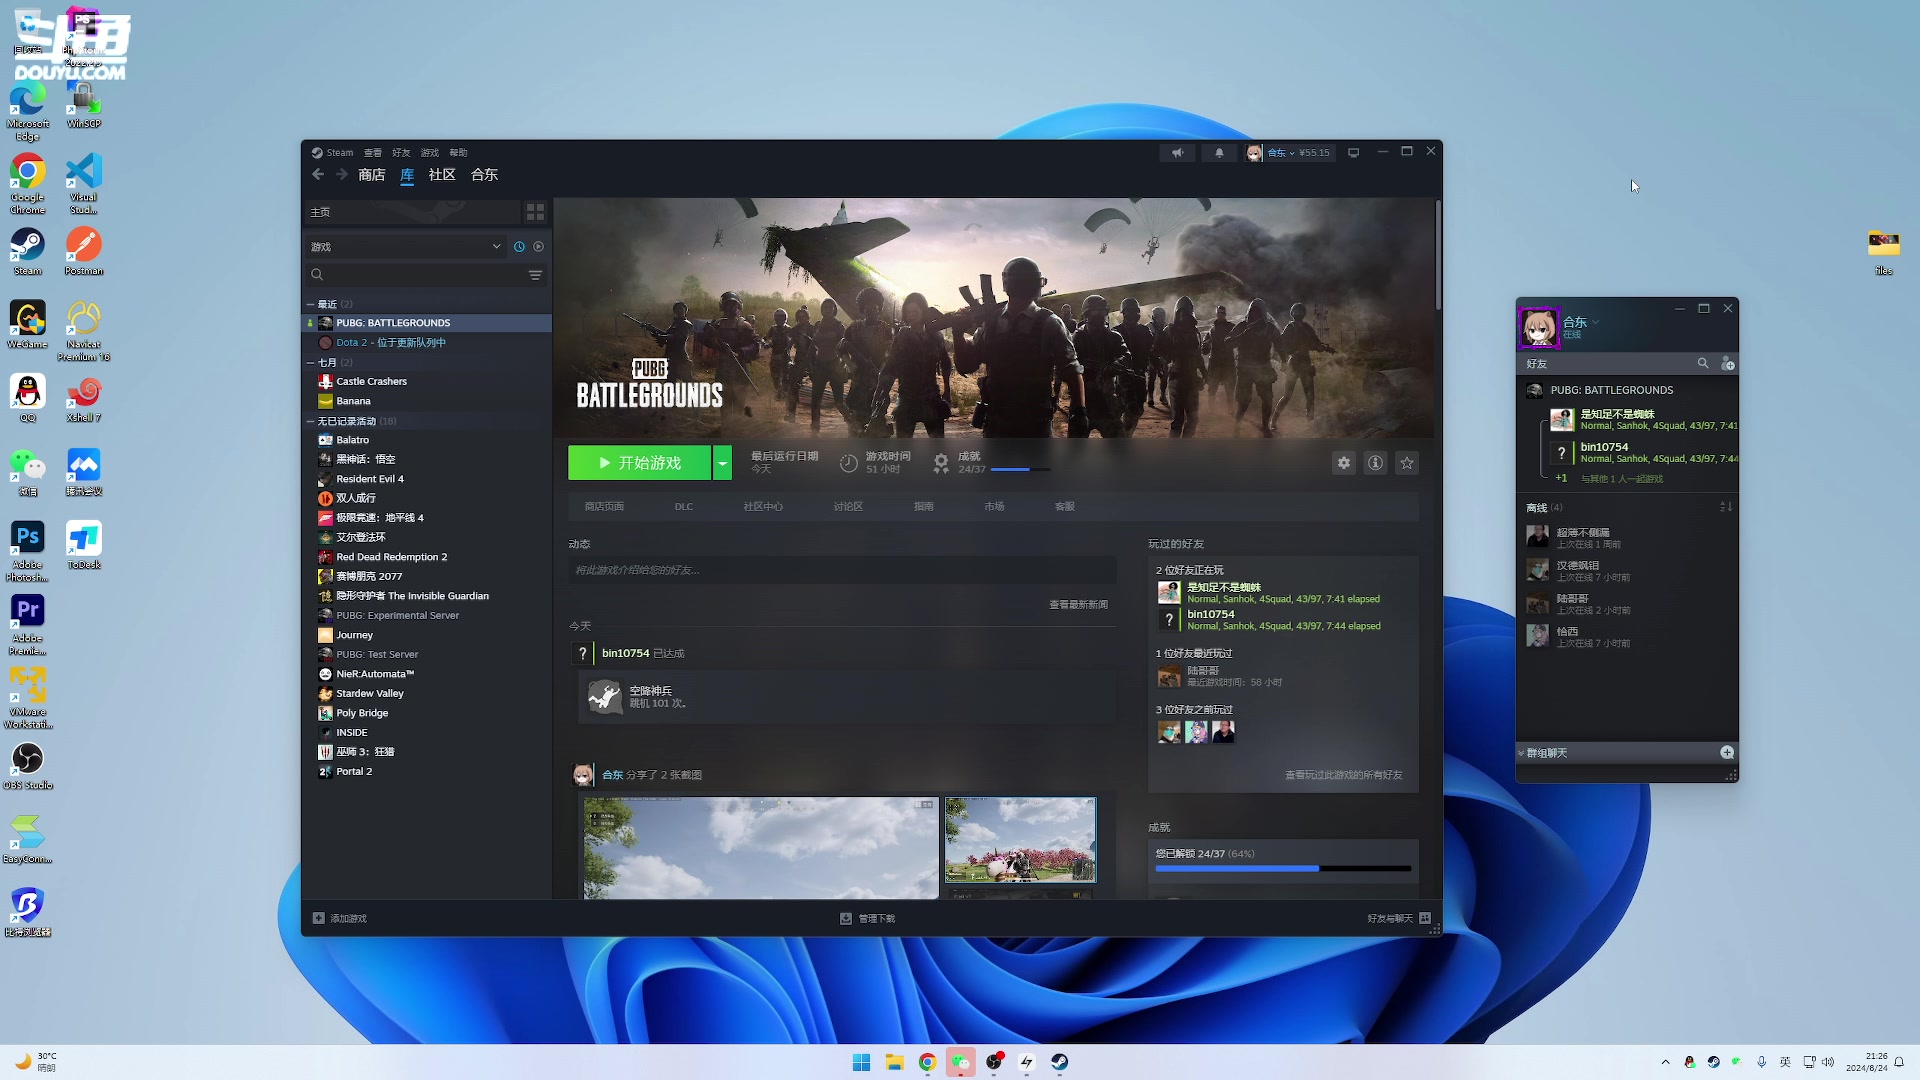
Task: Open OBS Studio desktop shortcut
Action: click(27, 767)
